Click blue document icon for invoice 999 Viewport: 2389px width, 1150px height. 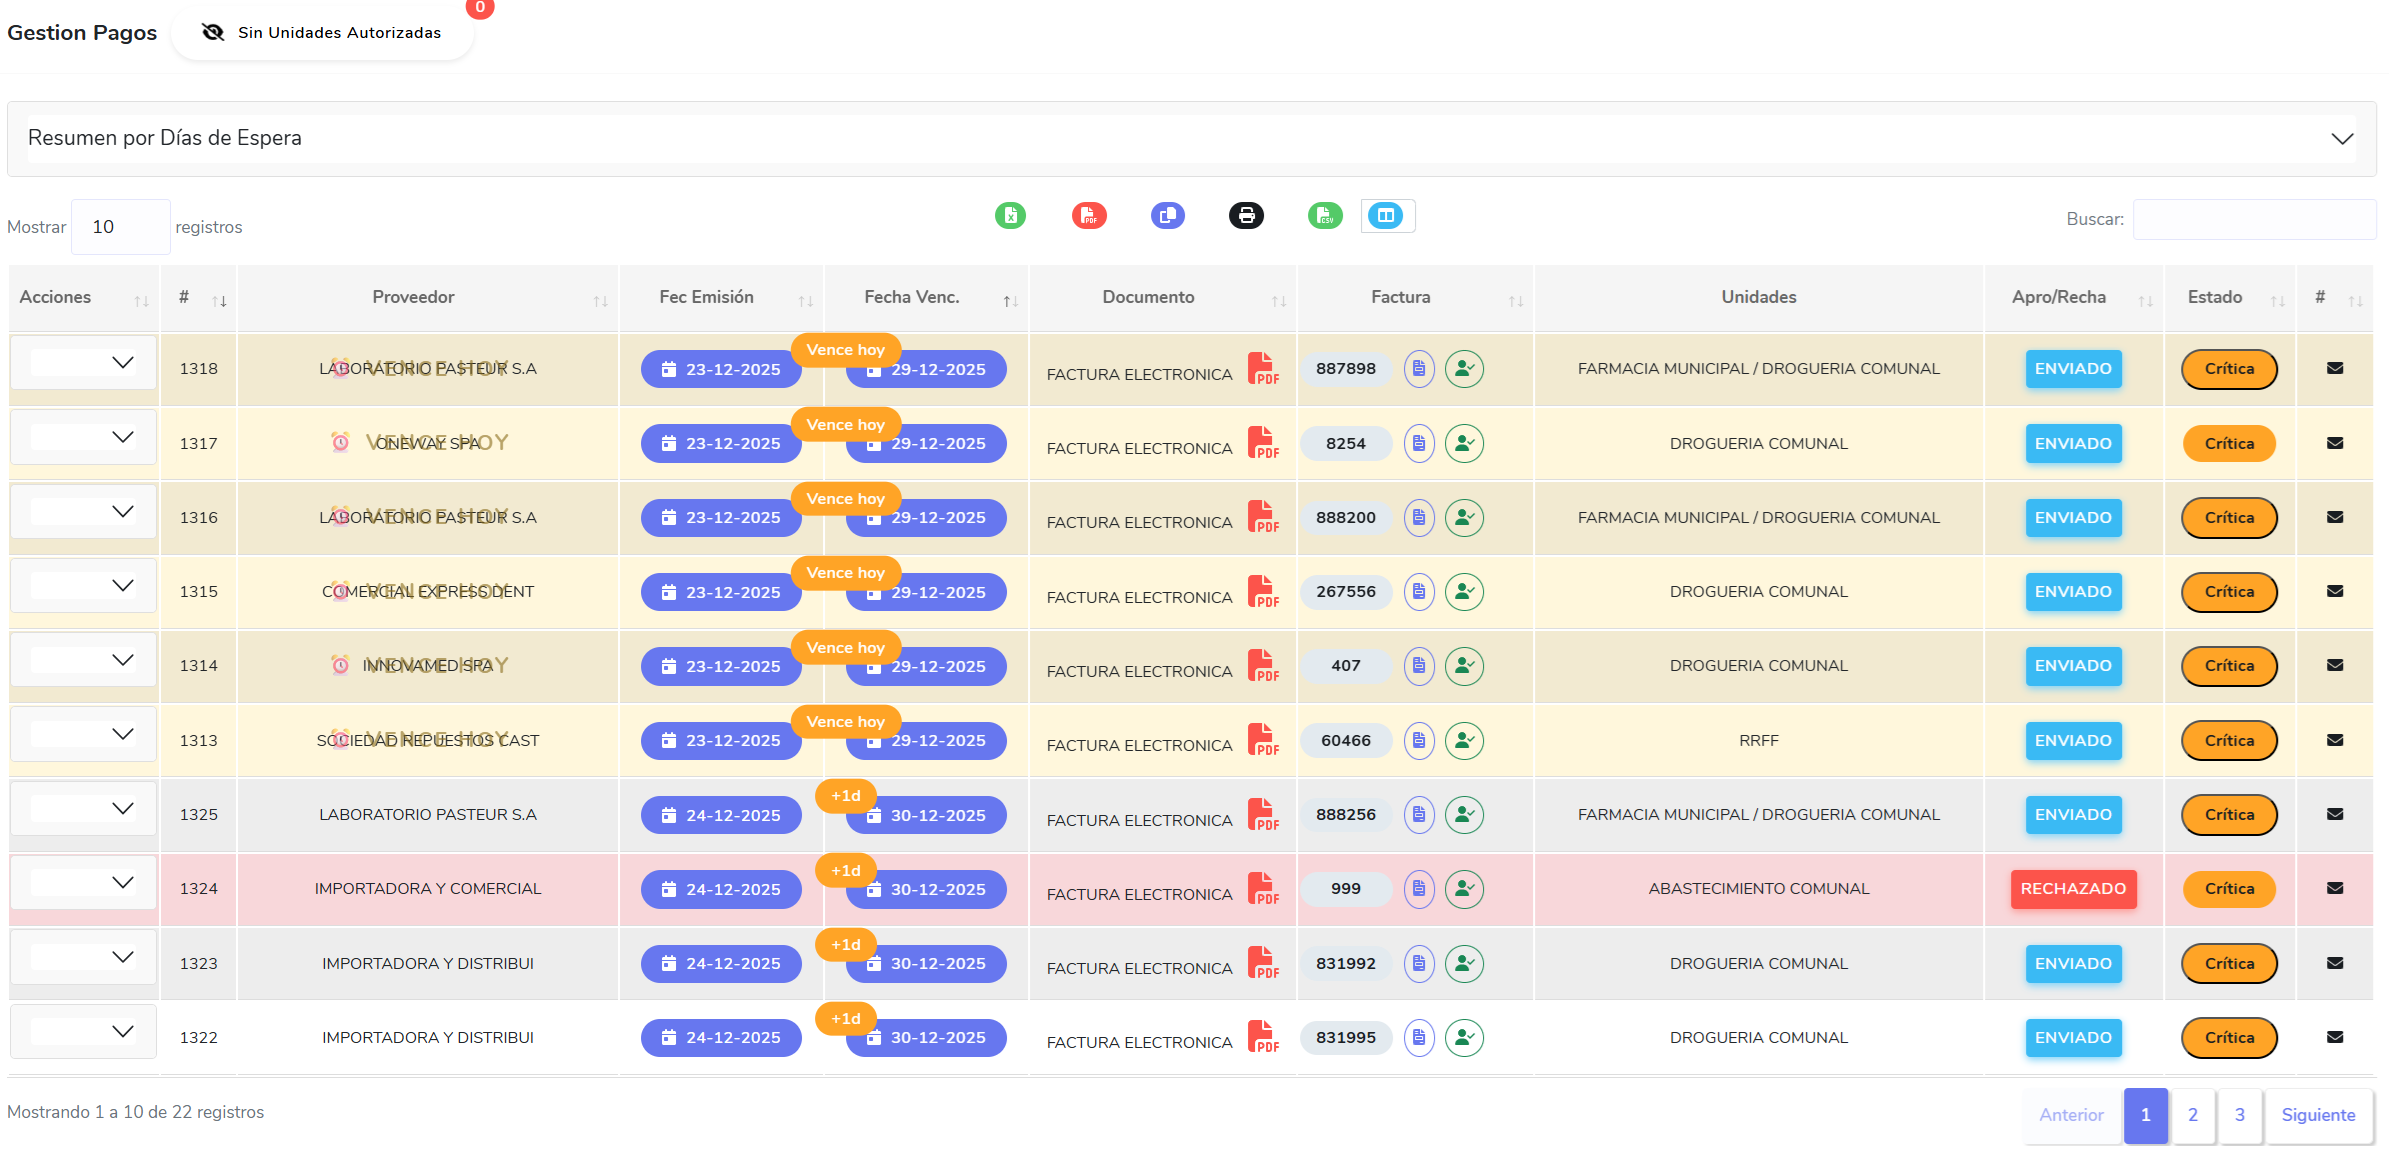[1418, 889]
